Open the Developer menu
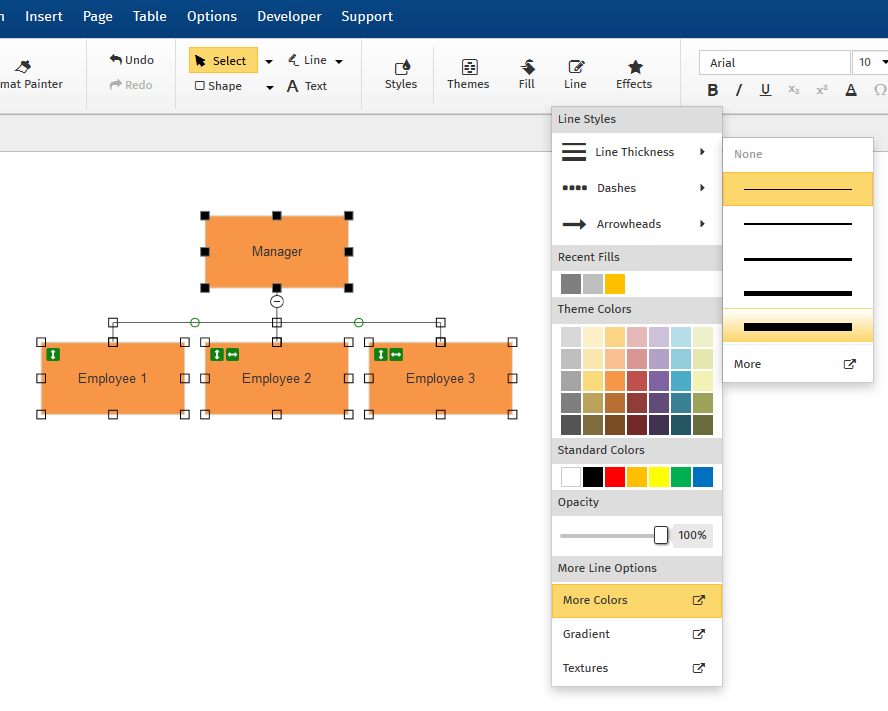Viewport: 888px width, 711px height. click(289, 17)
